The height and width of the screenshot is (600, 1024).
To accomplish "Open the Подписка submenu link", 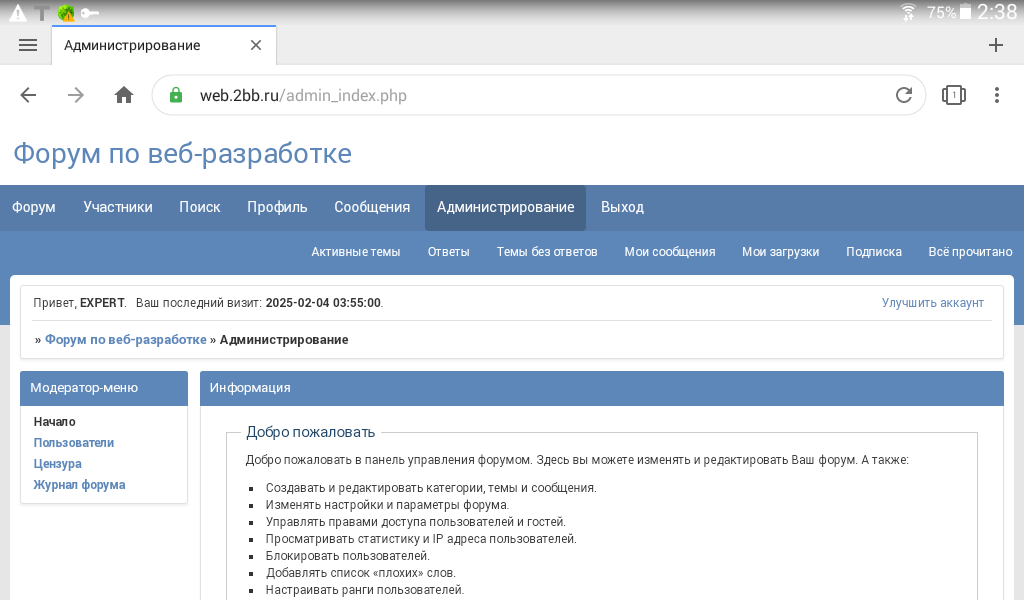I will click(874, 252).
